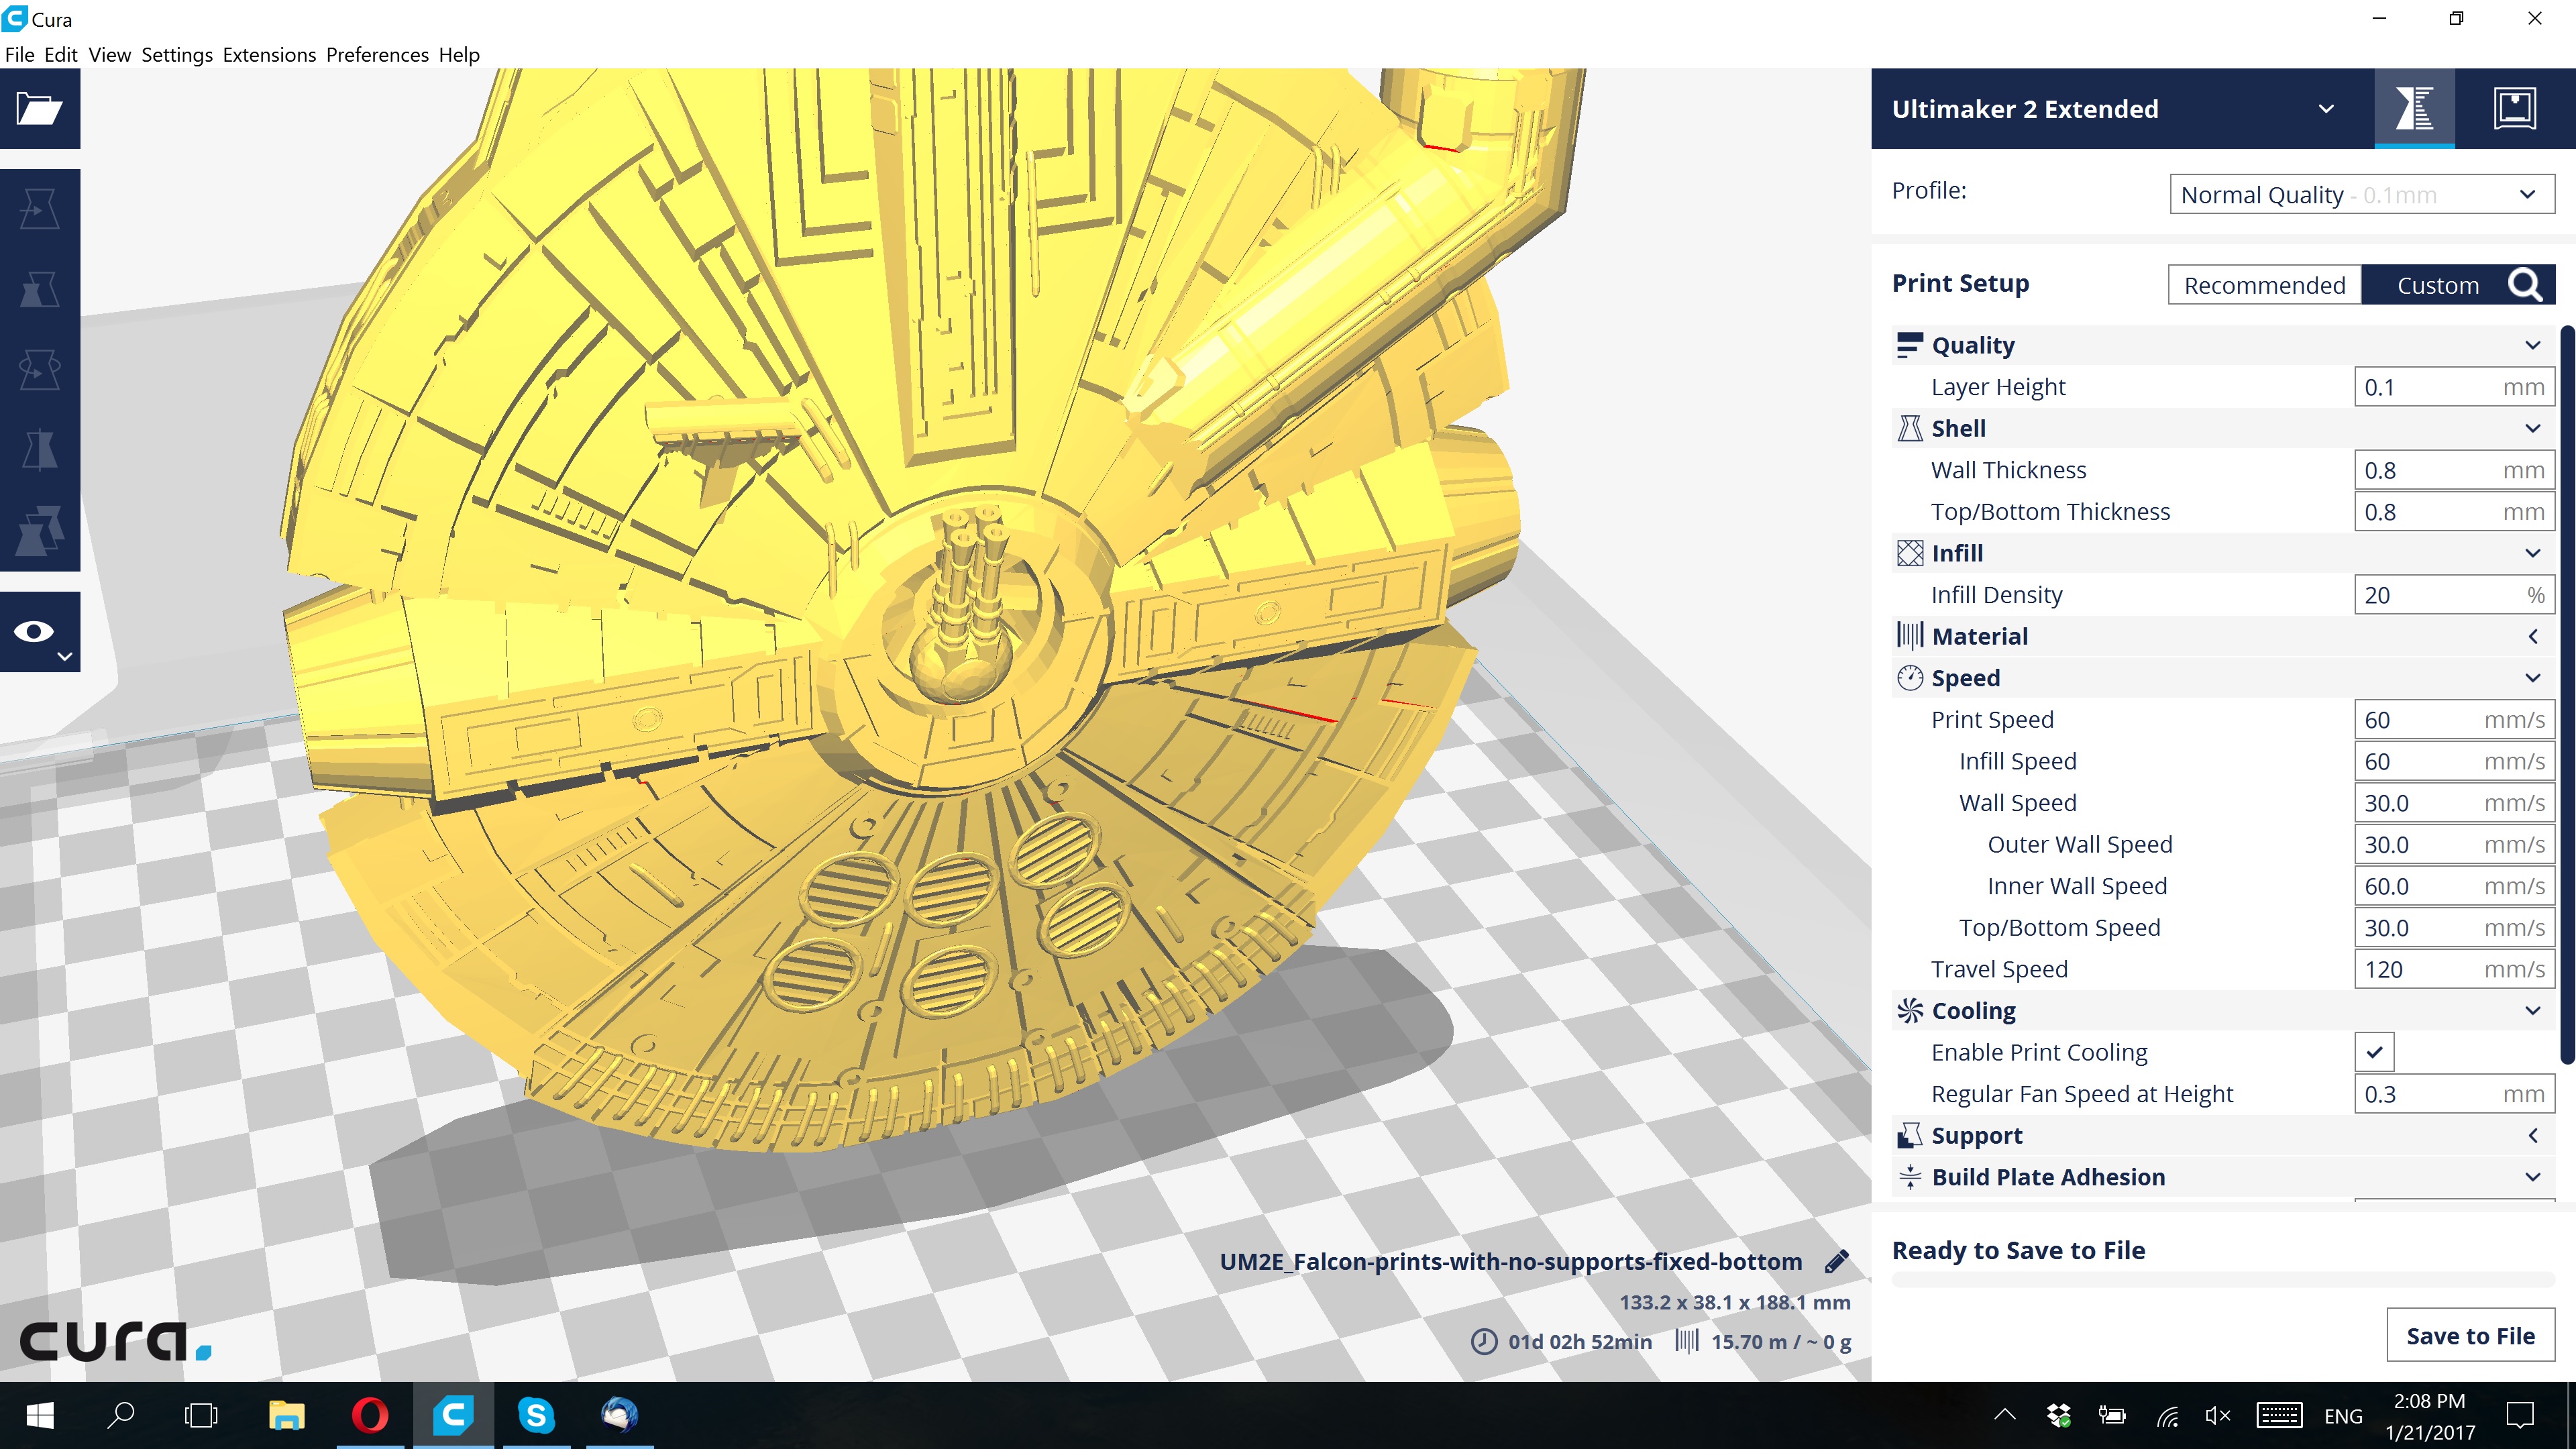Select the Scale tool in left toolbar
This screenshot has height=1449, width=2576.
[x=39, y=289]
